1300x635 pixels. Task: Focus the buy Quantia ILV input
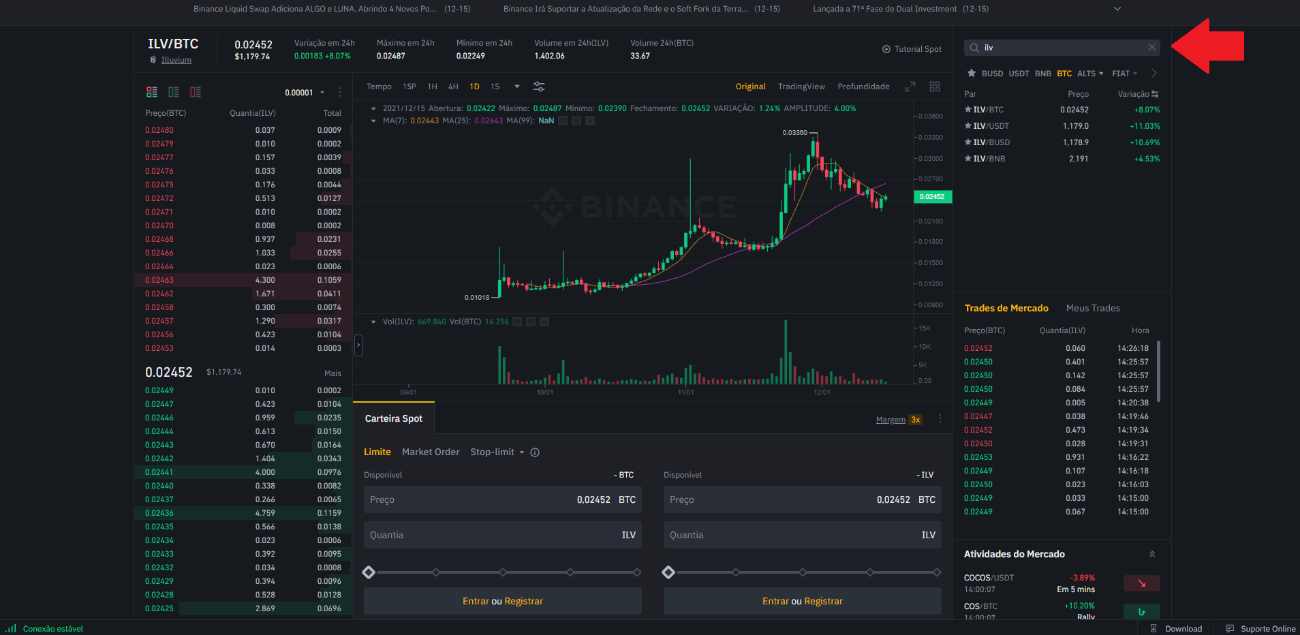point(503,535)
